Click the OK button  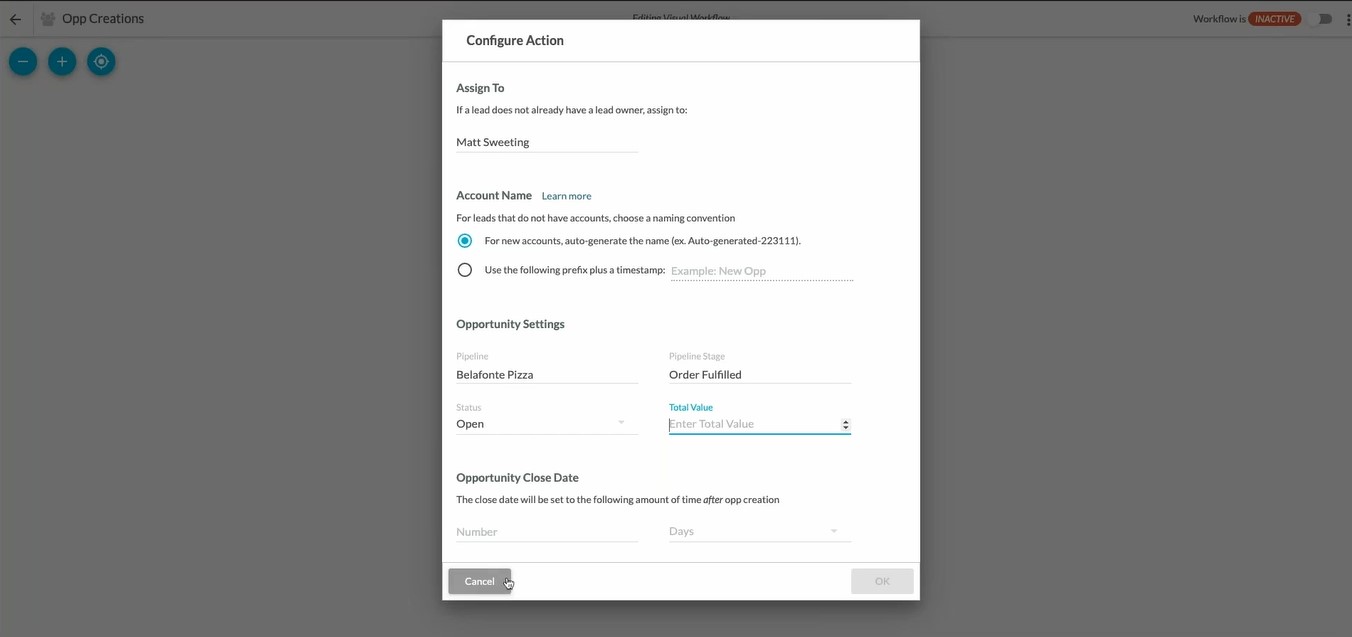(x=881, y=581)
